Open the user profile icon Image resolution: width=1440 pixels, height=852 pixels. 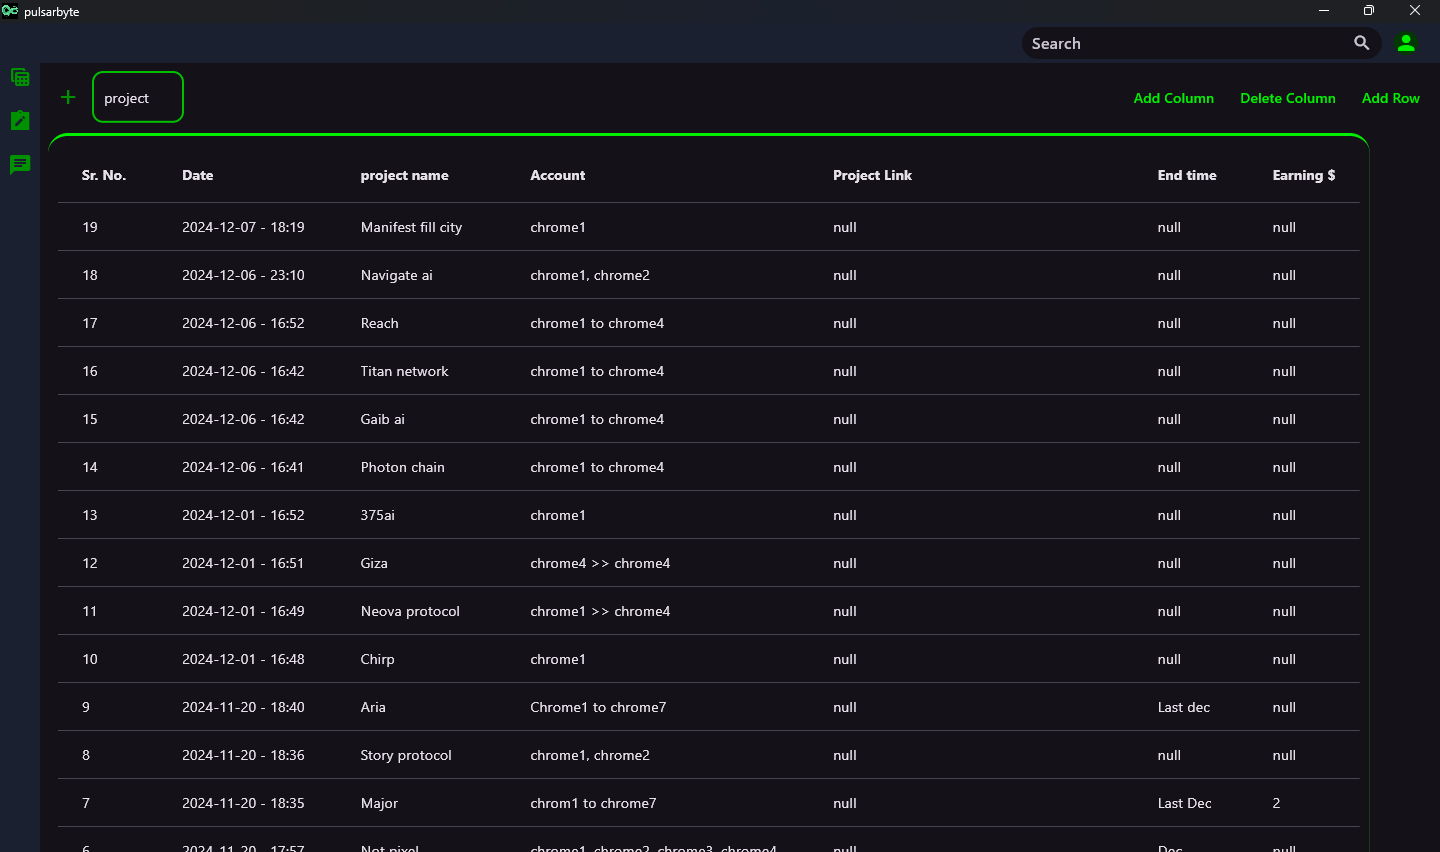(x=1406, y=43)
